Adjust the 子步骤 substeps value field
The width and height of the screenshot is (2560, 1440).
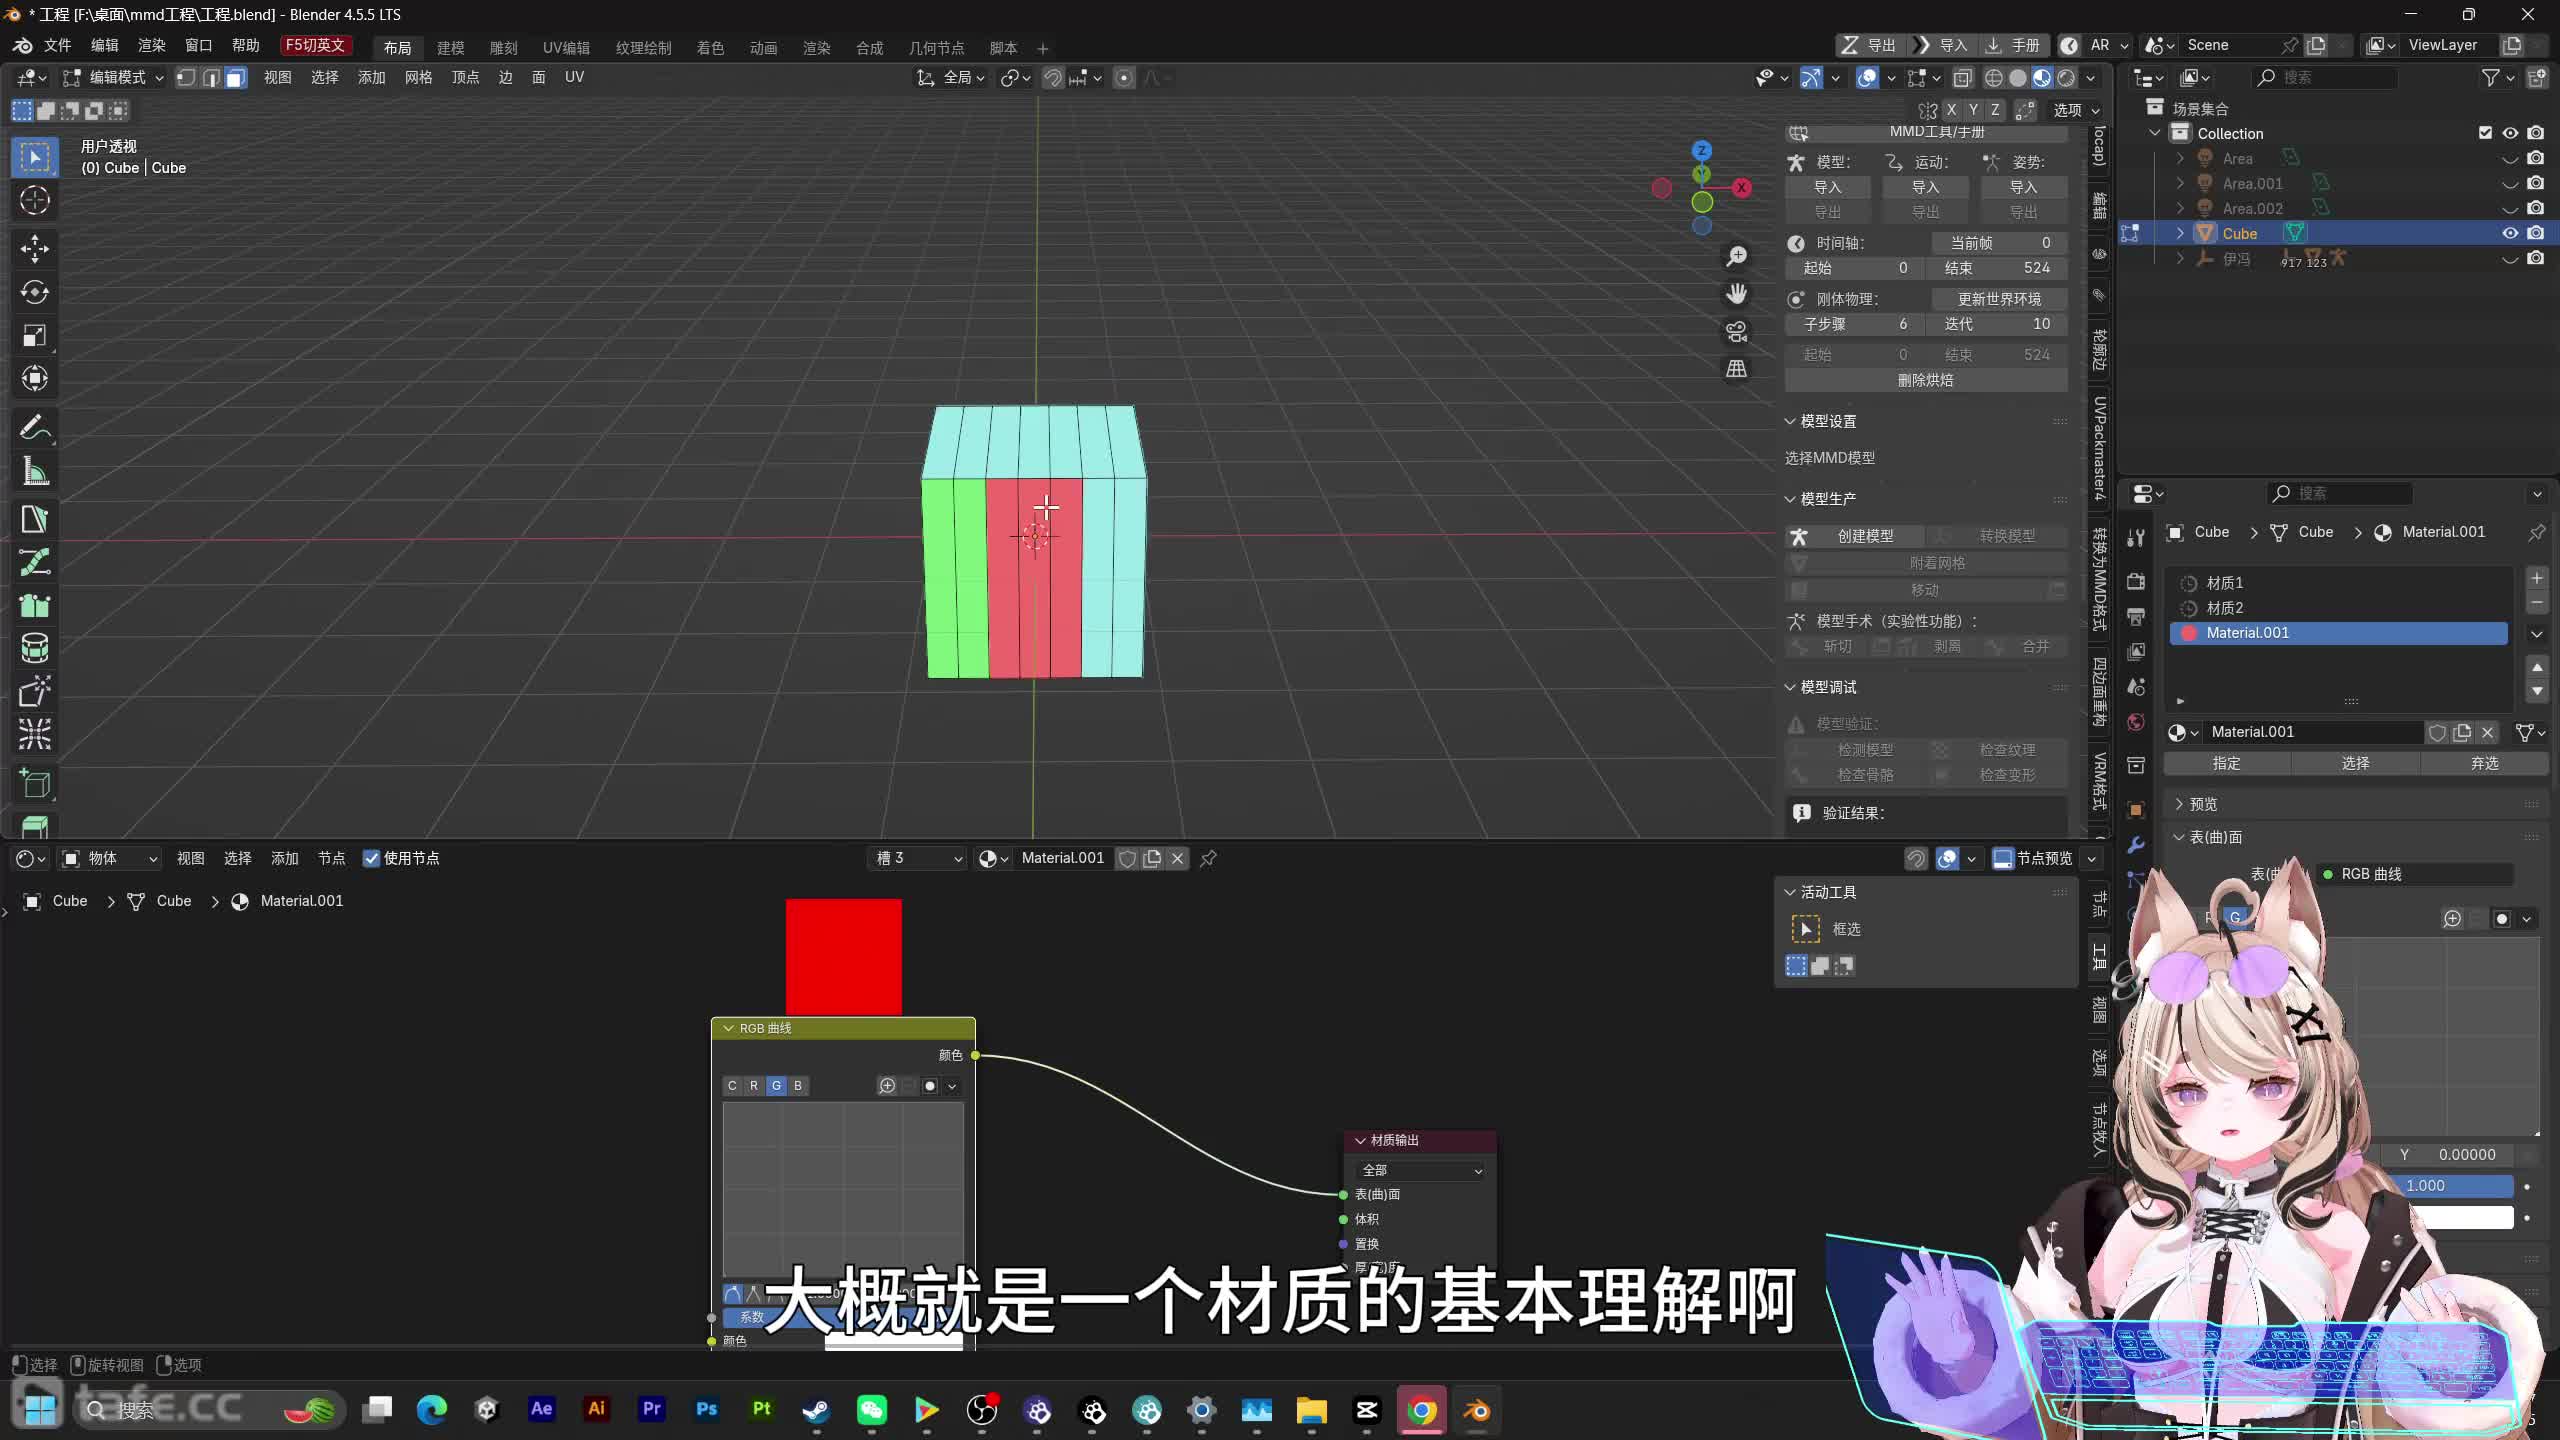tap(1855, 324)
